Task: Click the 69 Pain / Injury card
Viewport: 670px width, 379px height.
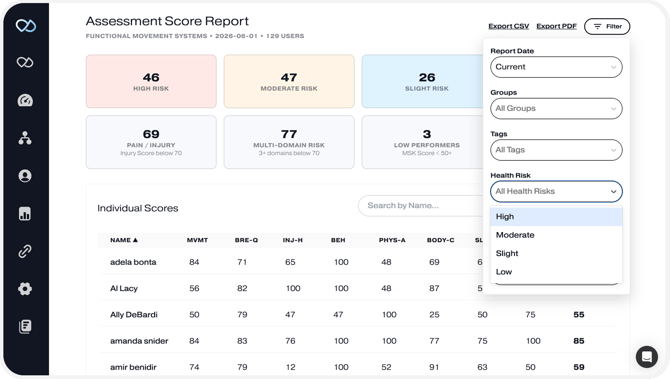Action: 151,142
